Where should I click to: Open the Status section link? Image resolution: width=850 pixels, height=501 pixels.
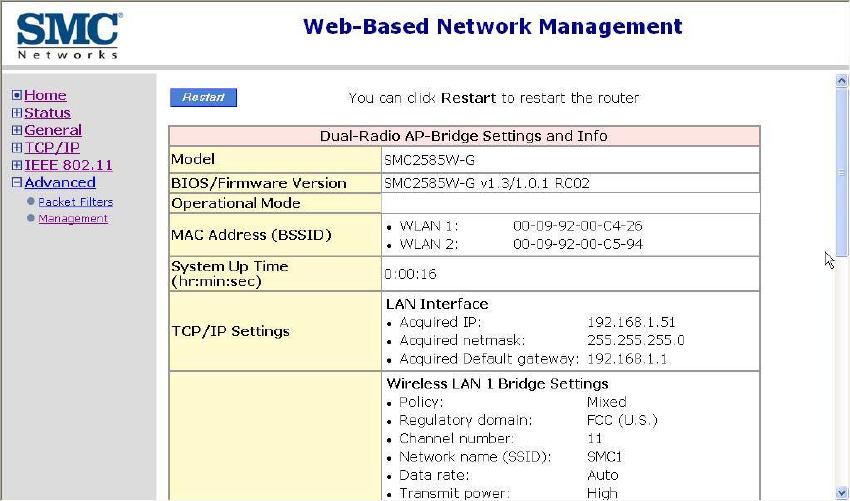pyautogui.click(x=47, y=113)
